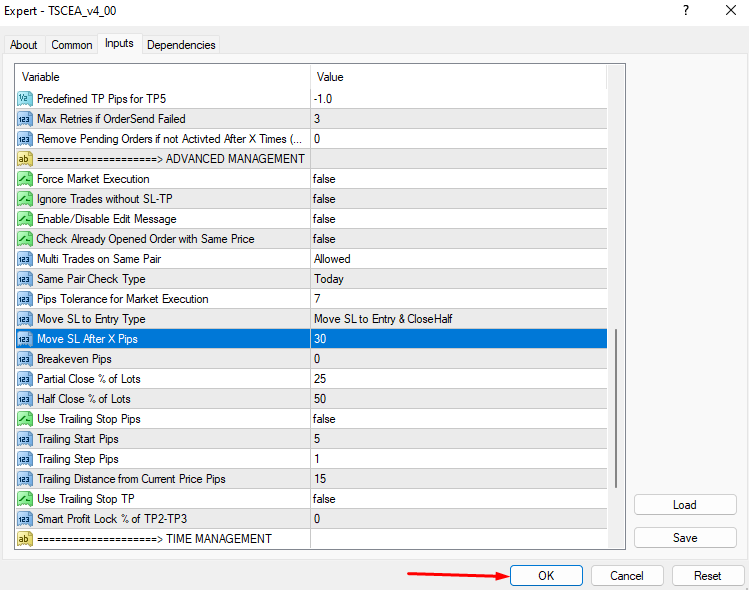Click the icon beside Use Trailing Stop Pips
This screenshot has height=590, width=749.
(25, 419)
